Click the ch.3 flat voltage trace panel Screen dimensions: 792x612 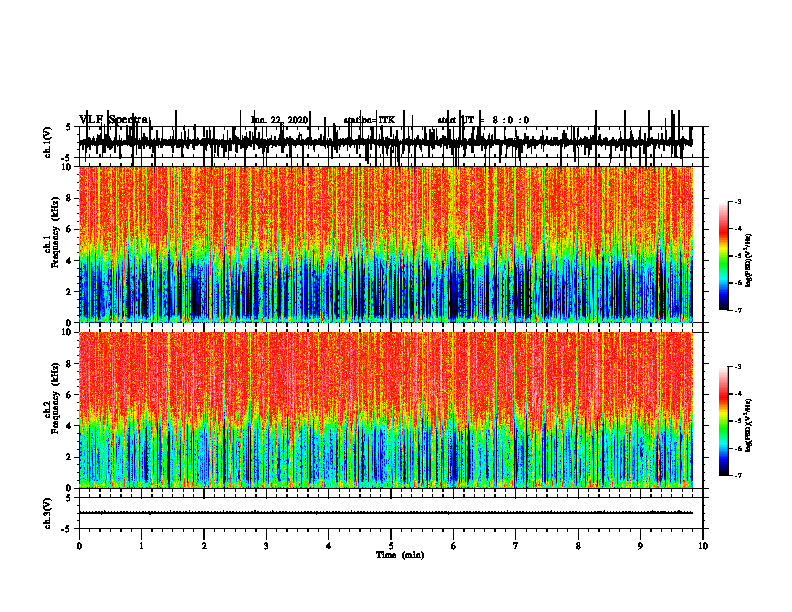pos(391,513)
